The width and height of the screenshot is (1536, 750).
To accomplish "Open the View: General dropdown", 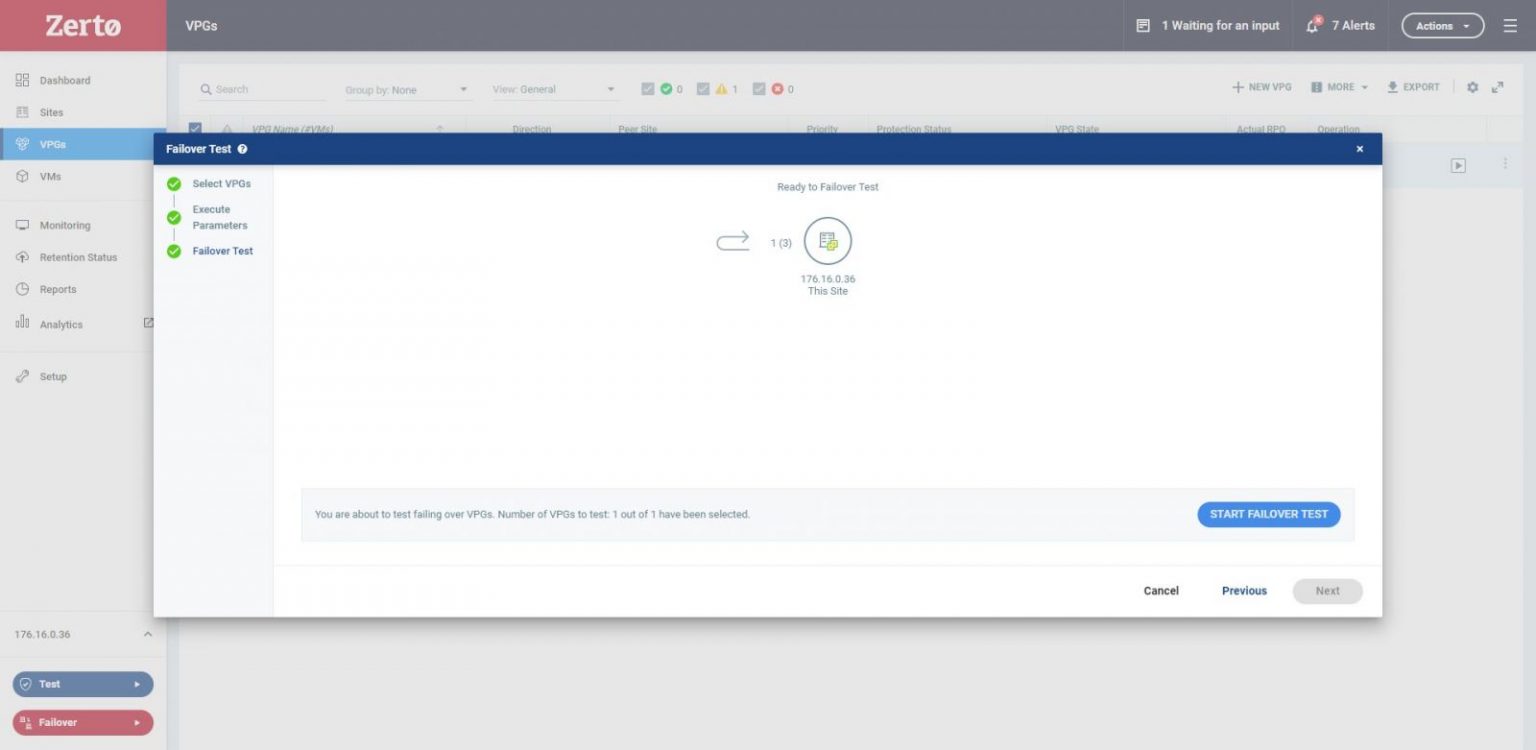I will (x=555, y=89).
